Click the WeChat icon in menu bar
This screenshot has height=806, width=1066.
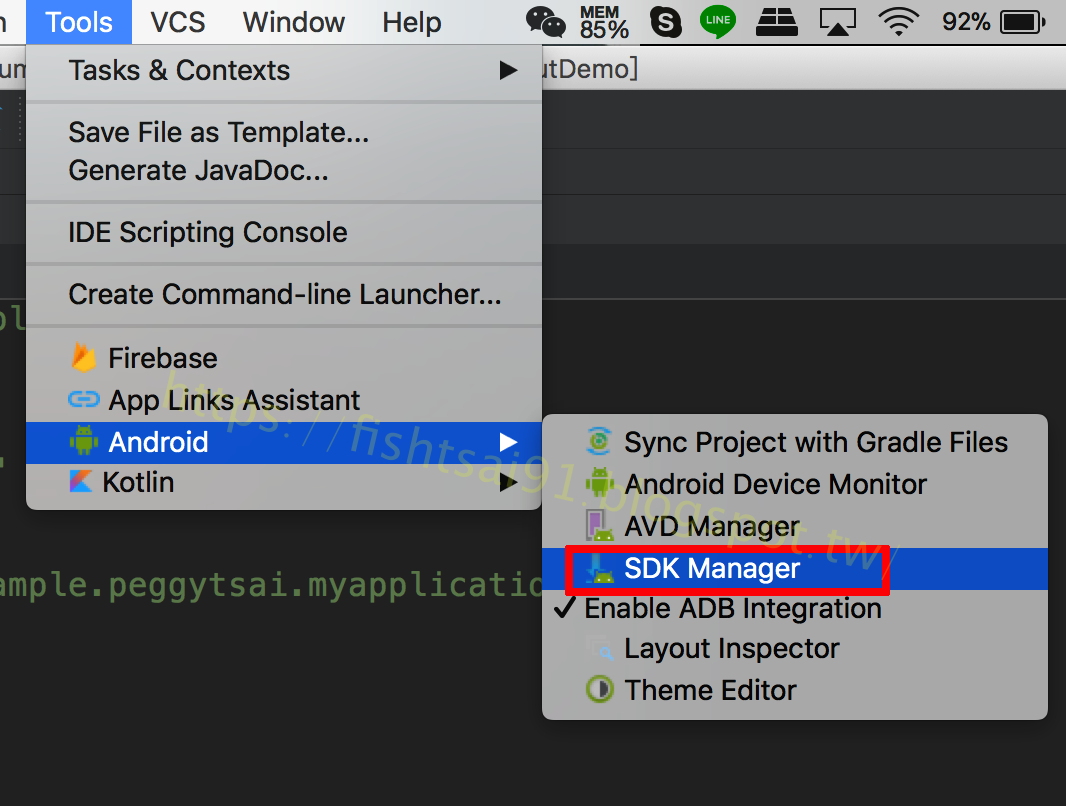546,22
